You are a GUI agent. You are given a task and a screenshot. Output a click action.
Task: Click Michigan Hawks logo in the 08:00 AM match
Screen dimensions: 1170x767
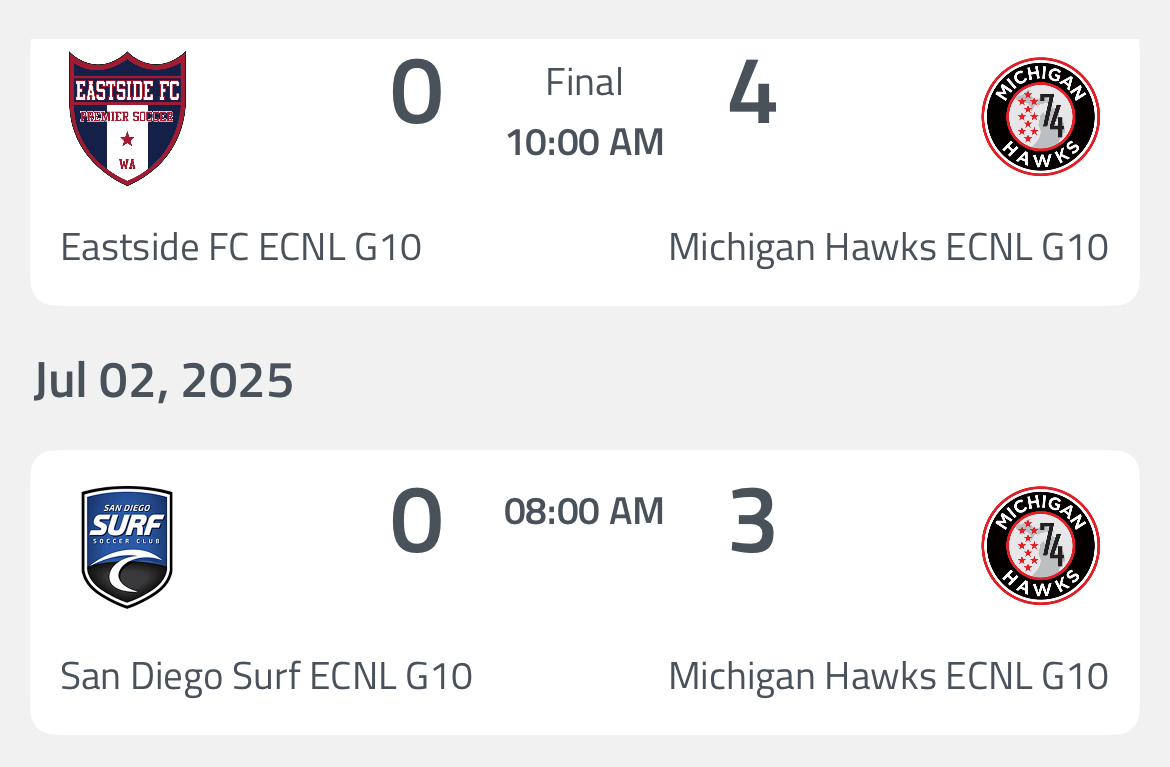pos(1040,546)
